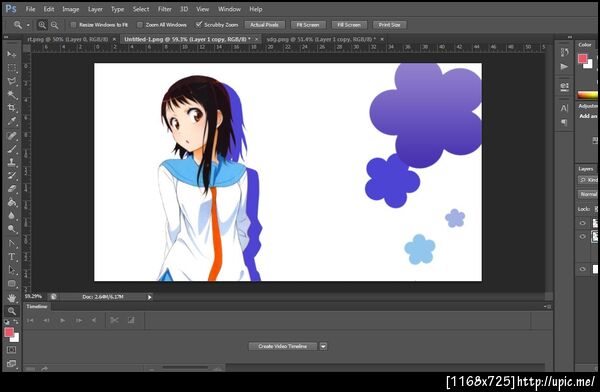The width and height of the screenshot is (600, 392).
Task: Select the Rectangular Marquee tool
Action: (x=11, y=68)
